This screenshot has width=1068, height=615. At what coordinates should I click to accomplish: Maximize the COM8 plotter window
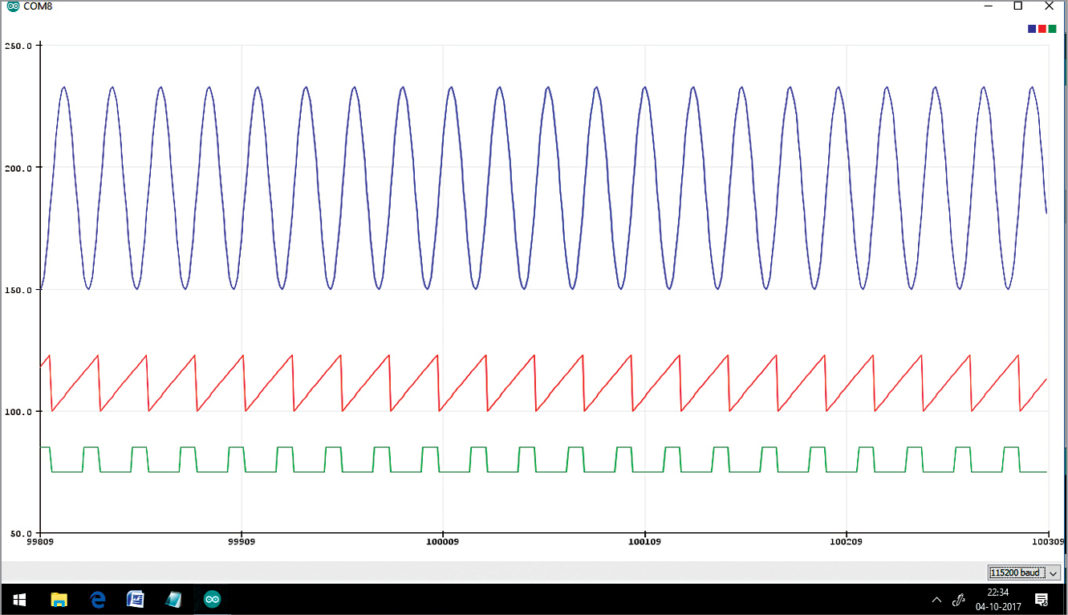click(x=1018, y=6)
